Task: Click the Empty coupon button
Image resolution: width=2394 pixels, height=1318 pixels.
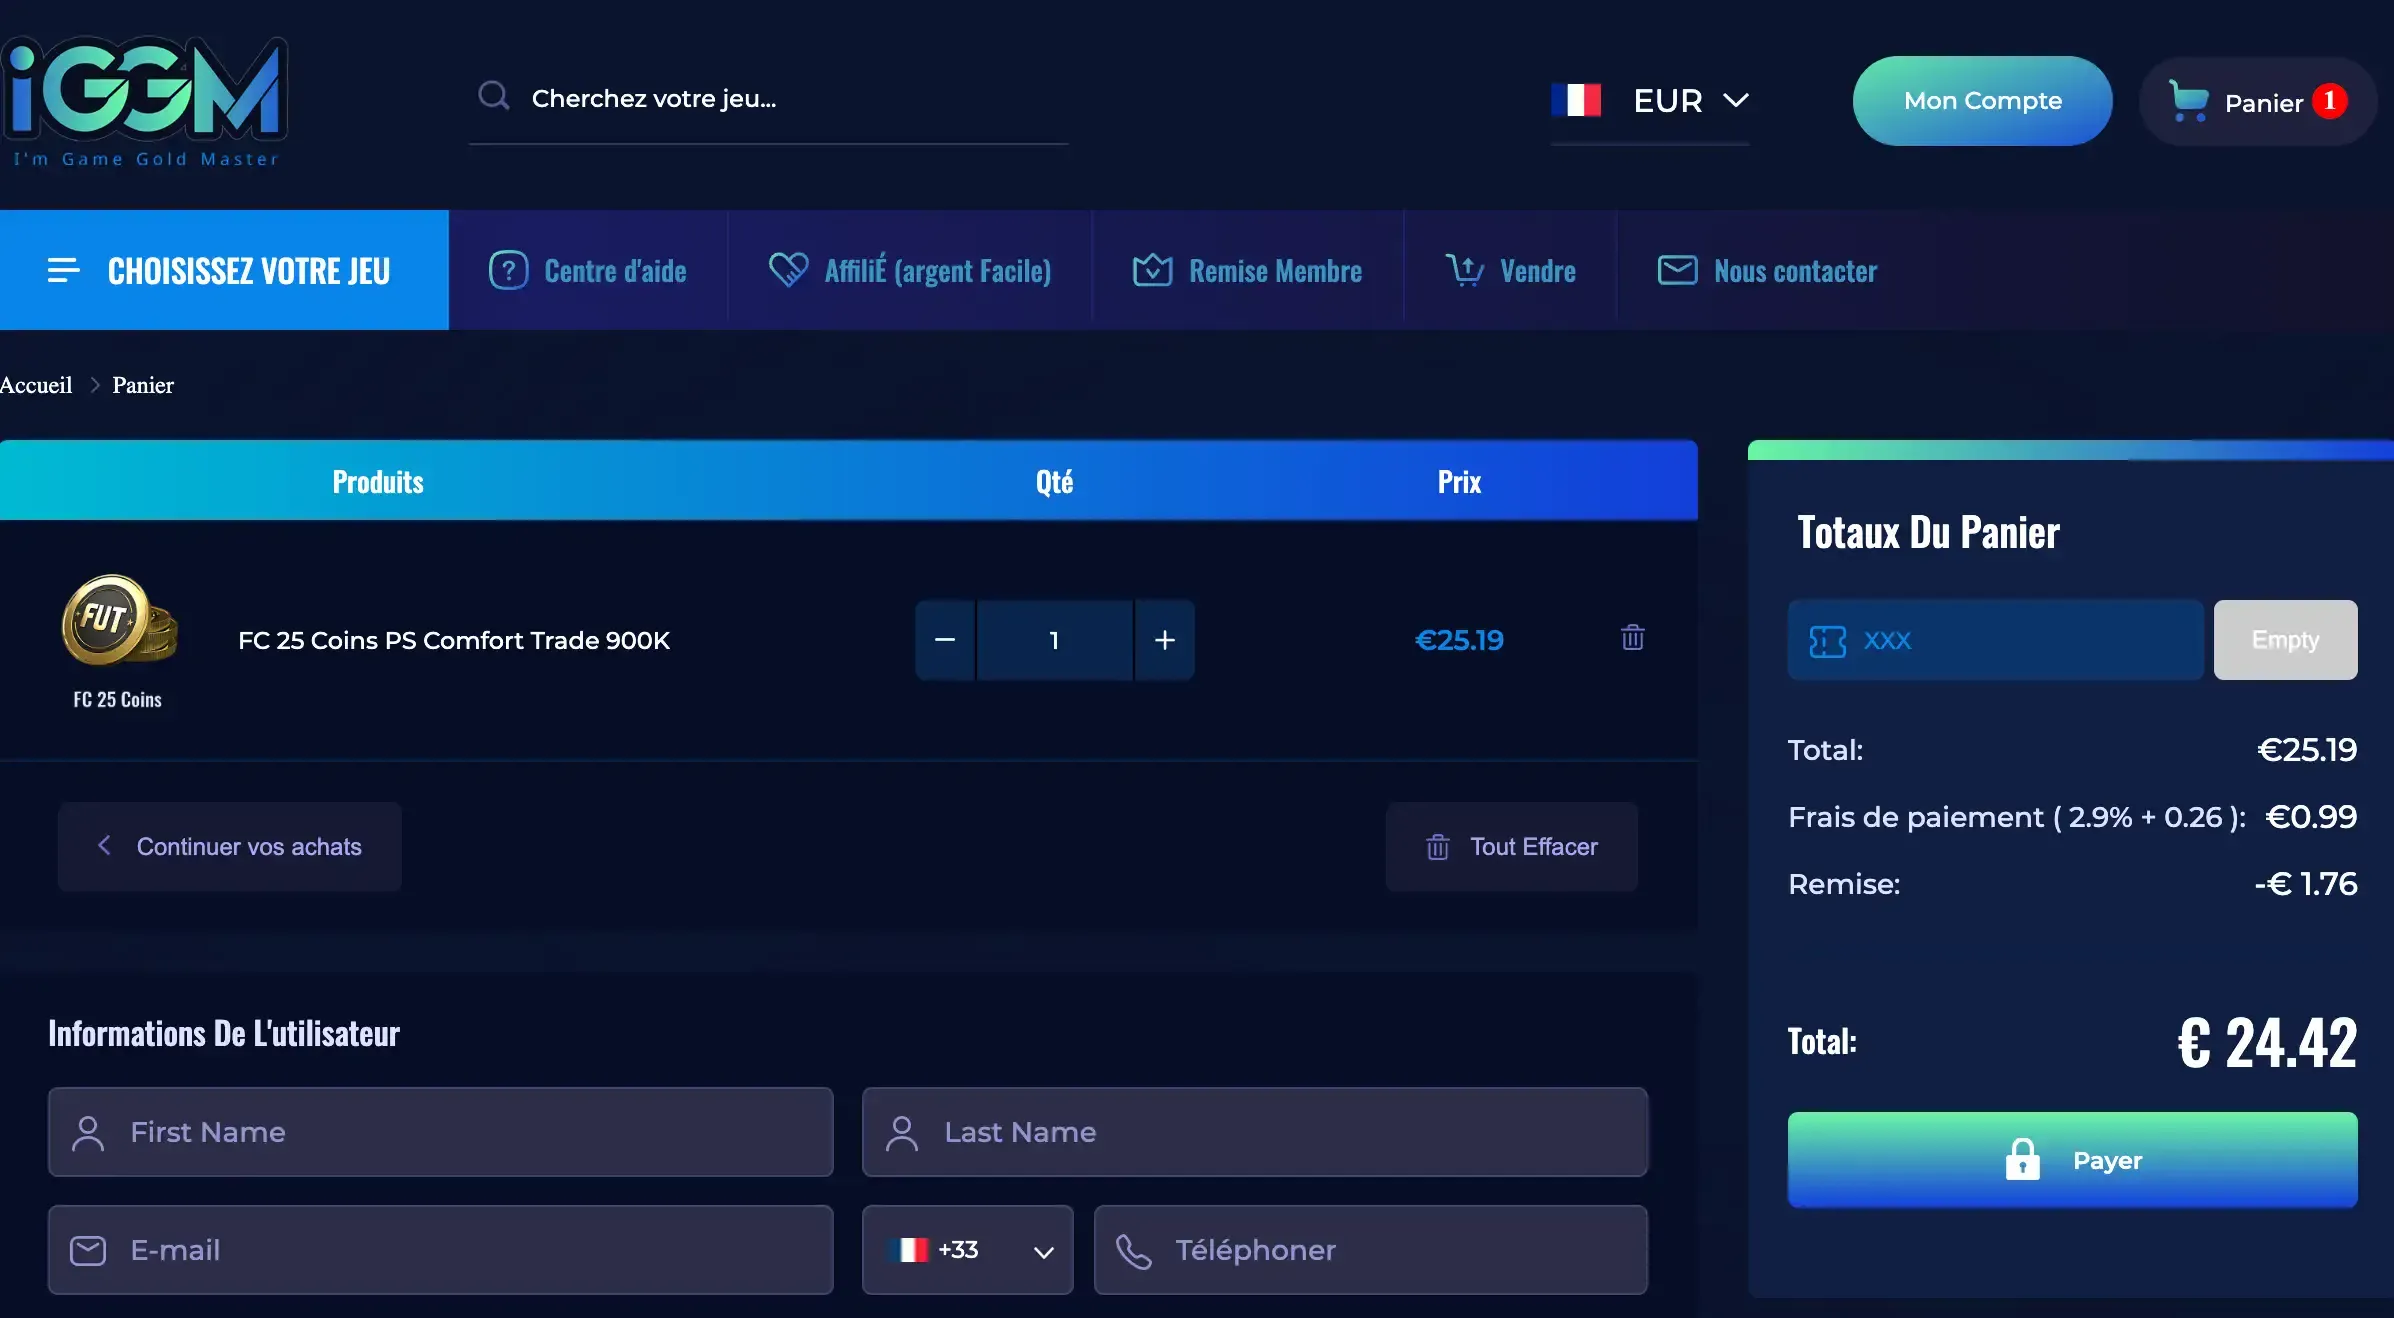Action: click(x=2285, y=640)
